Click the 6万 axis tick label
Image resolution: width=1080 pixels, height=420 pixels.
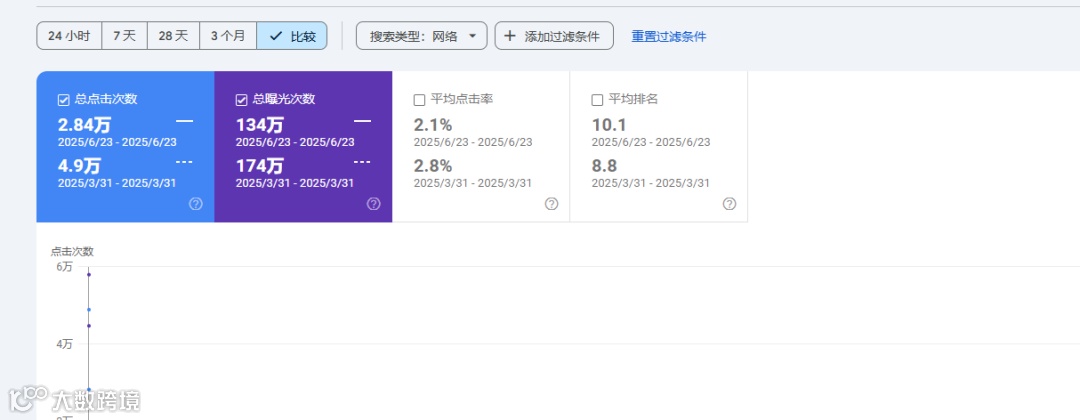click(x=64, y=266)
